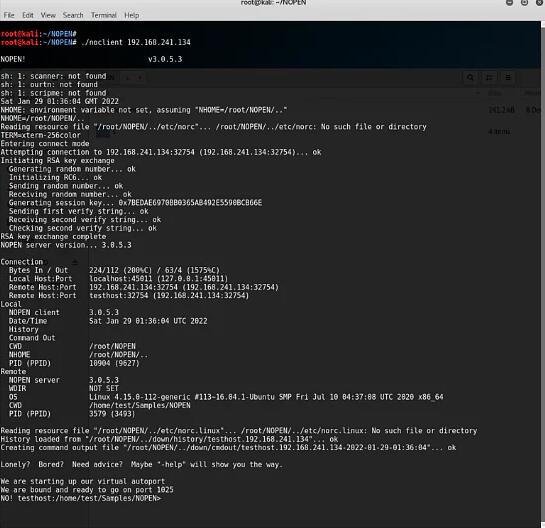Click the ./noclient 192.168.241.134 command line
The width and height of the screenshot is (545, 528).
(x=136, y=42)
